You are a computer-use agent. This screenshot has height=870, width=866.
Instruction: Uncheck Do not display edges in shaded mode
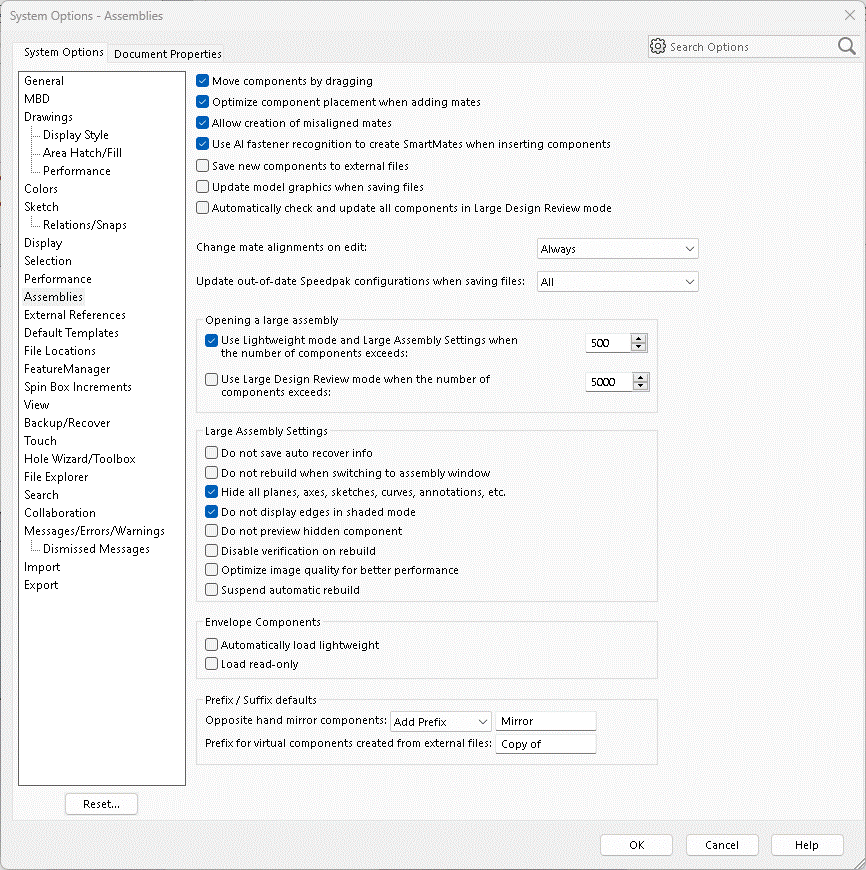[x=211, y=512]
